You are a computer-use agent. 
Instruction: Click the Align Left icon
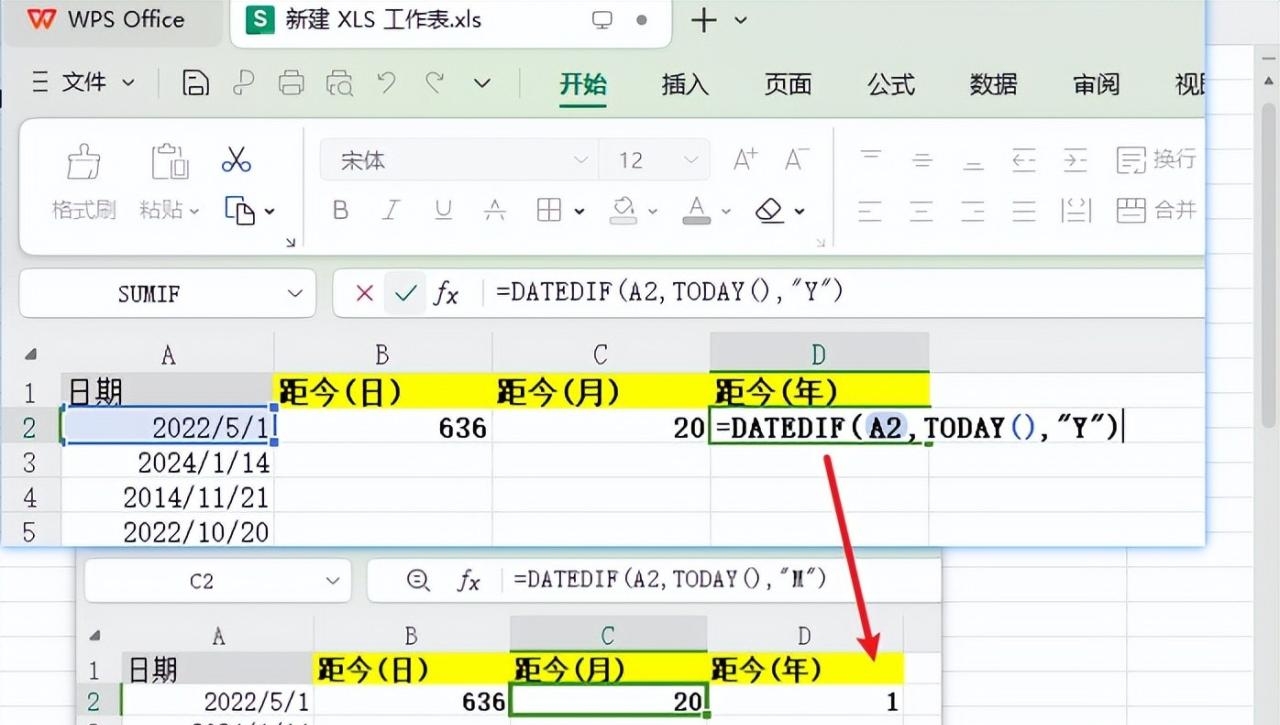[x=871, y=210]
